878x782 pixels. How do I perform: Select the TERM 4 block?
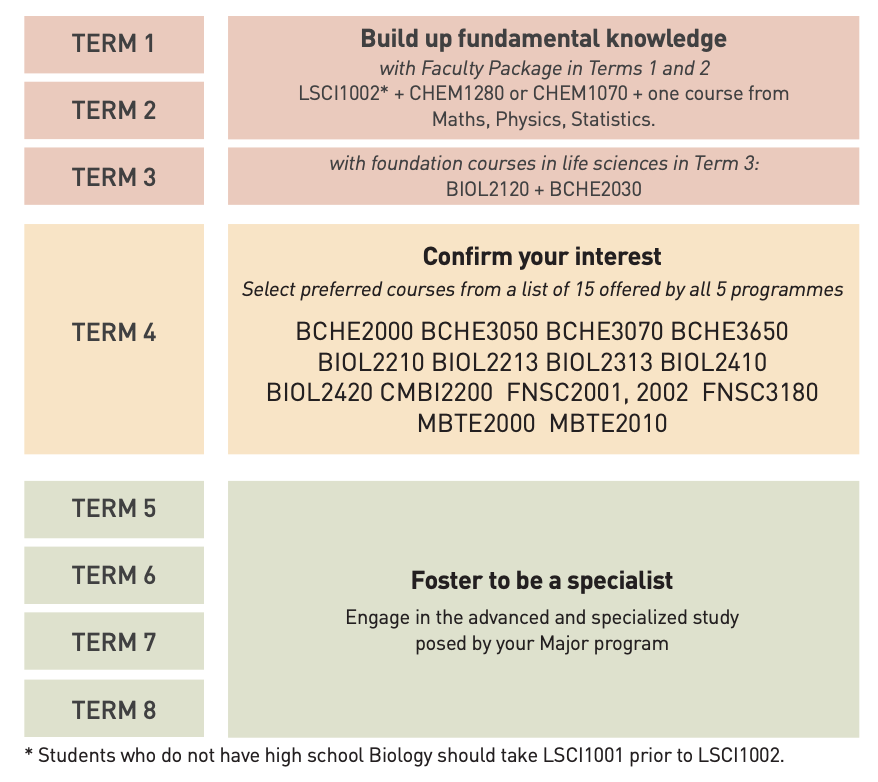pyautogui.click(x=114, y=339)
